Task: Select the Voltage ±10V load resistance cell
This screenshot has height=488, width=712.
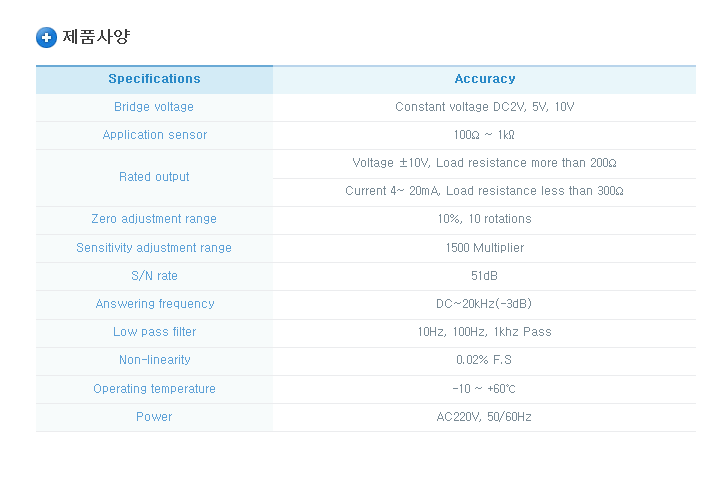Action: click(x=485, y=163)
